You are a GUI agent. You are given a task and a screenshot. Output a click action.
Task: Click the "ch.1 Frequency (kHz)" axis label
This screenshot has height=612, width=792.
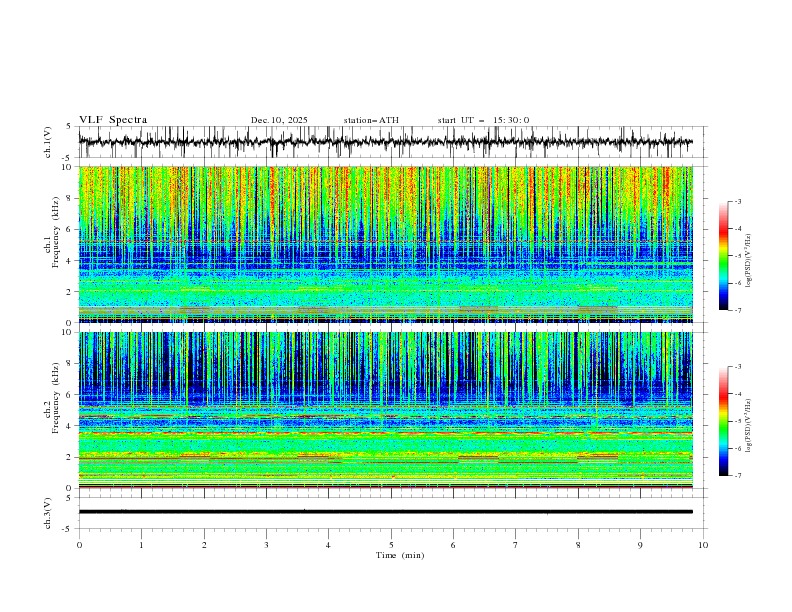52,232
